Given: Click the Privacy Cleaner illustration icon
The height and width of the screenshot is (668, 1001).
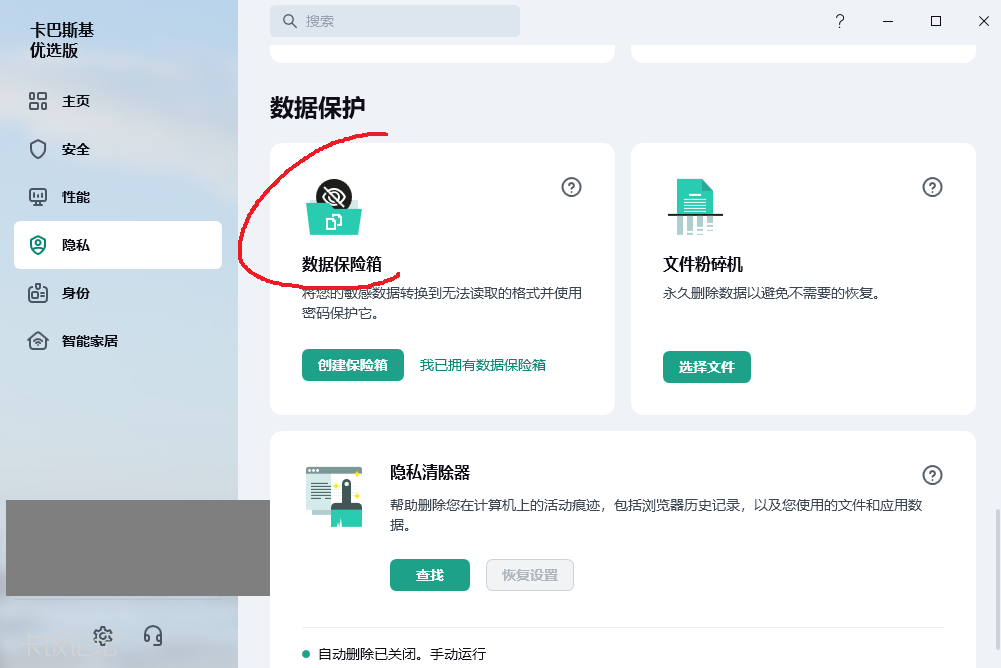Looking at the screenshot, I should (334, 495).
